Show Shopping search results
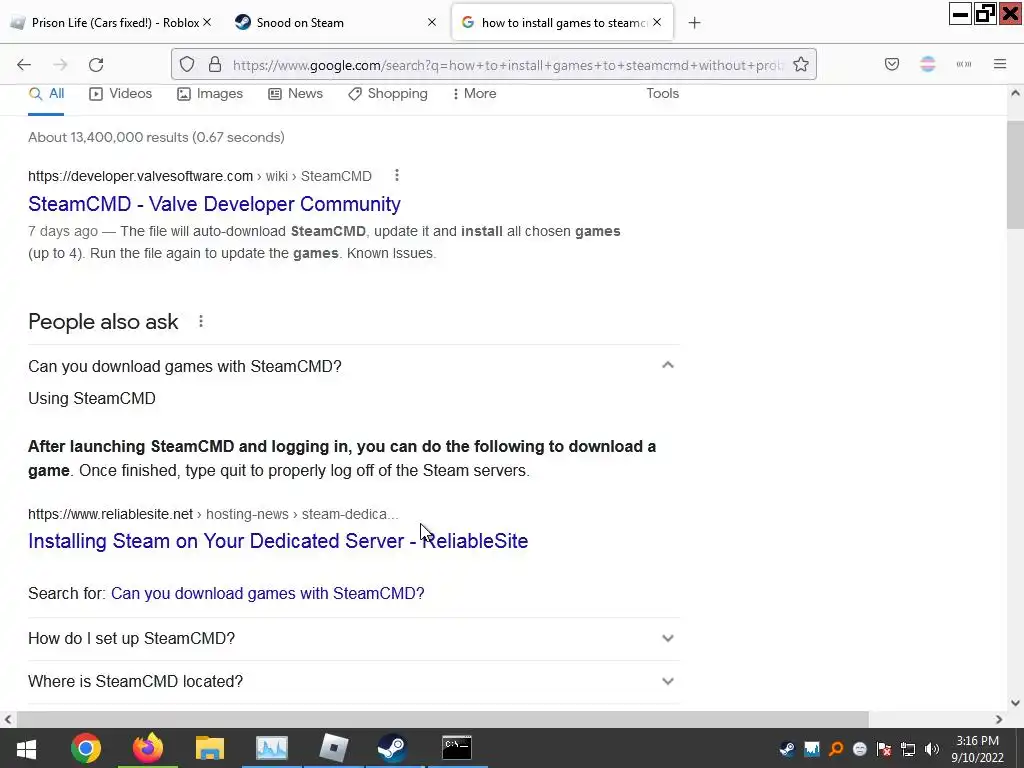The image size is (1024, 768). click(x=388, y=93)
